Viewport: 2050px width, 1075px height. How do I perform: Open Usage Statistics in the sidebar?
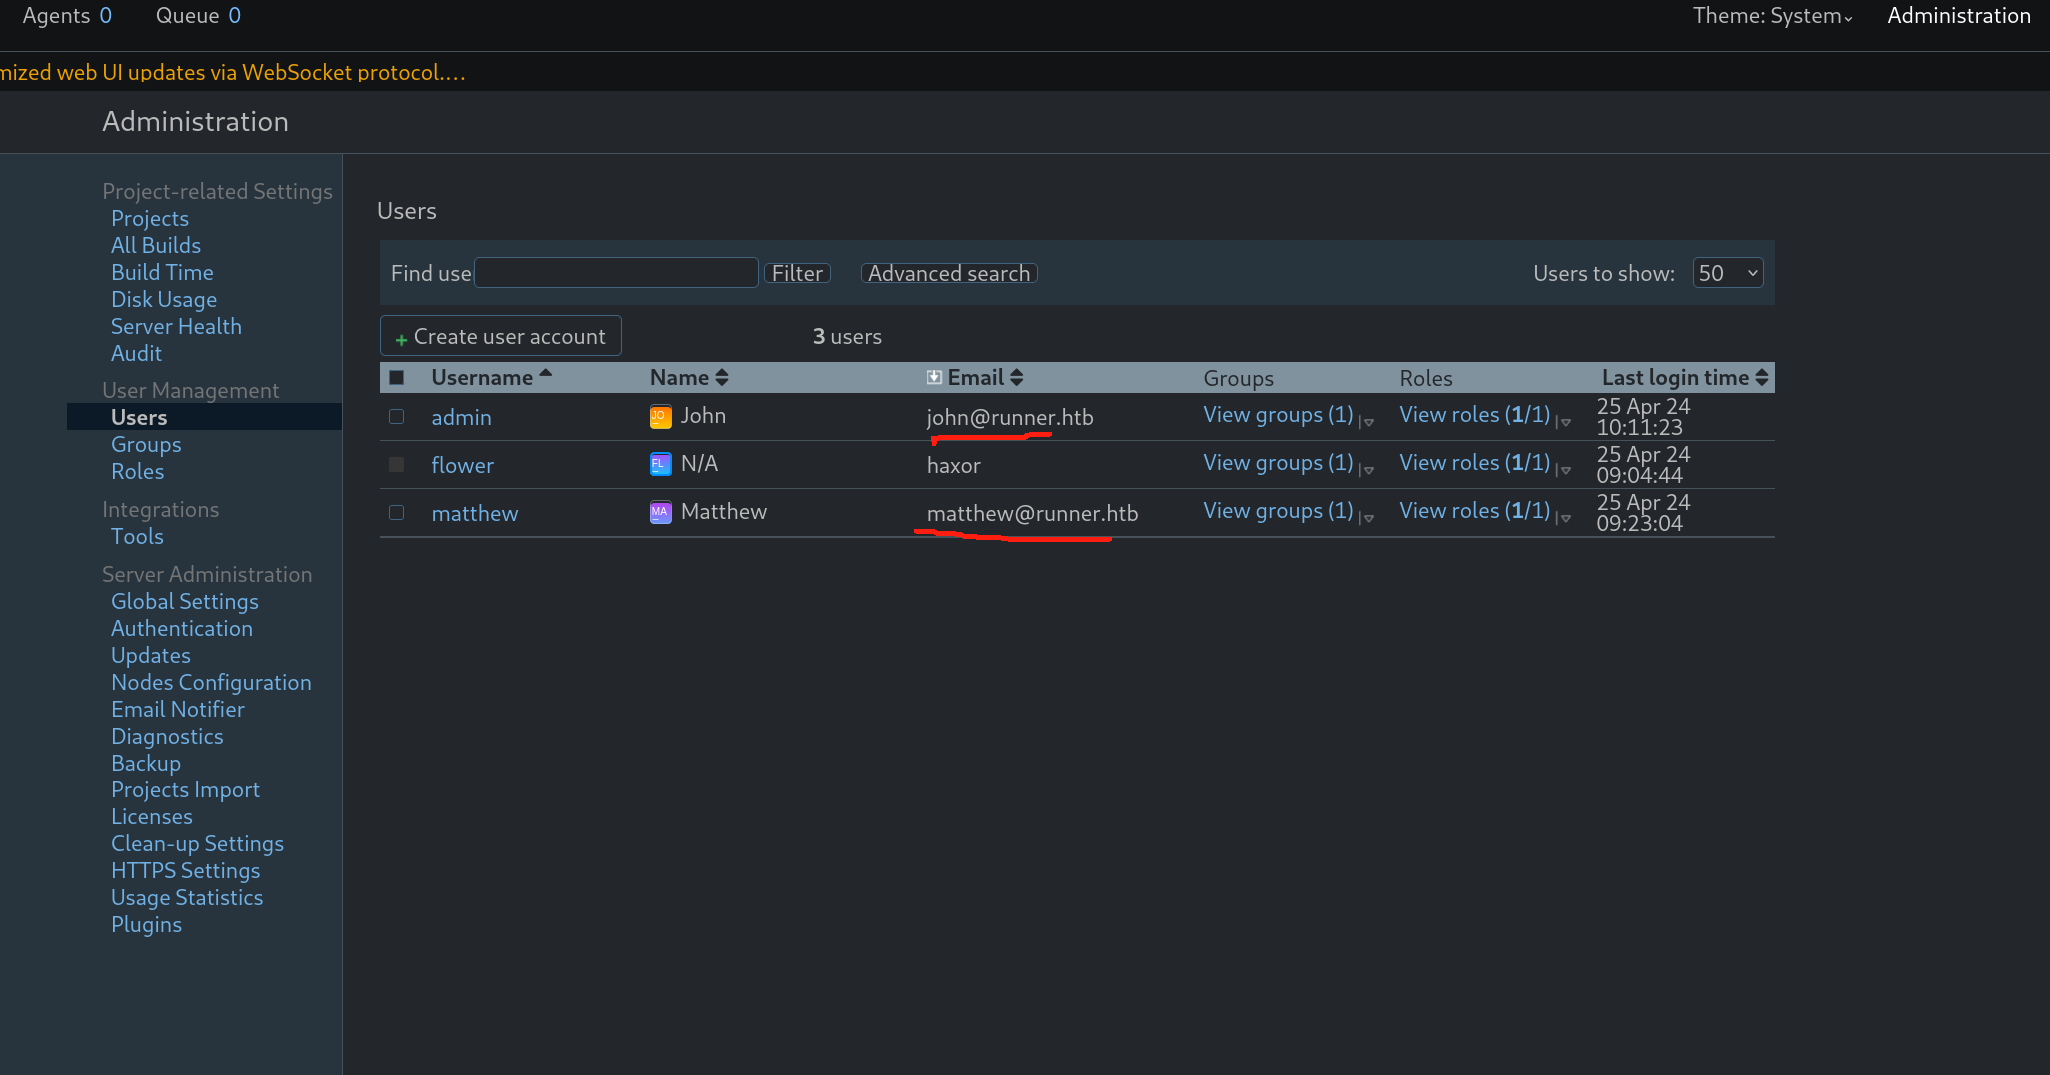[187, 897]
